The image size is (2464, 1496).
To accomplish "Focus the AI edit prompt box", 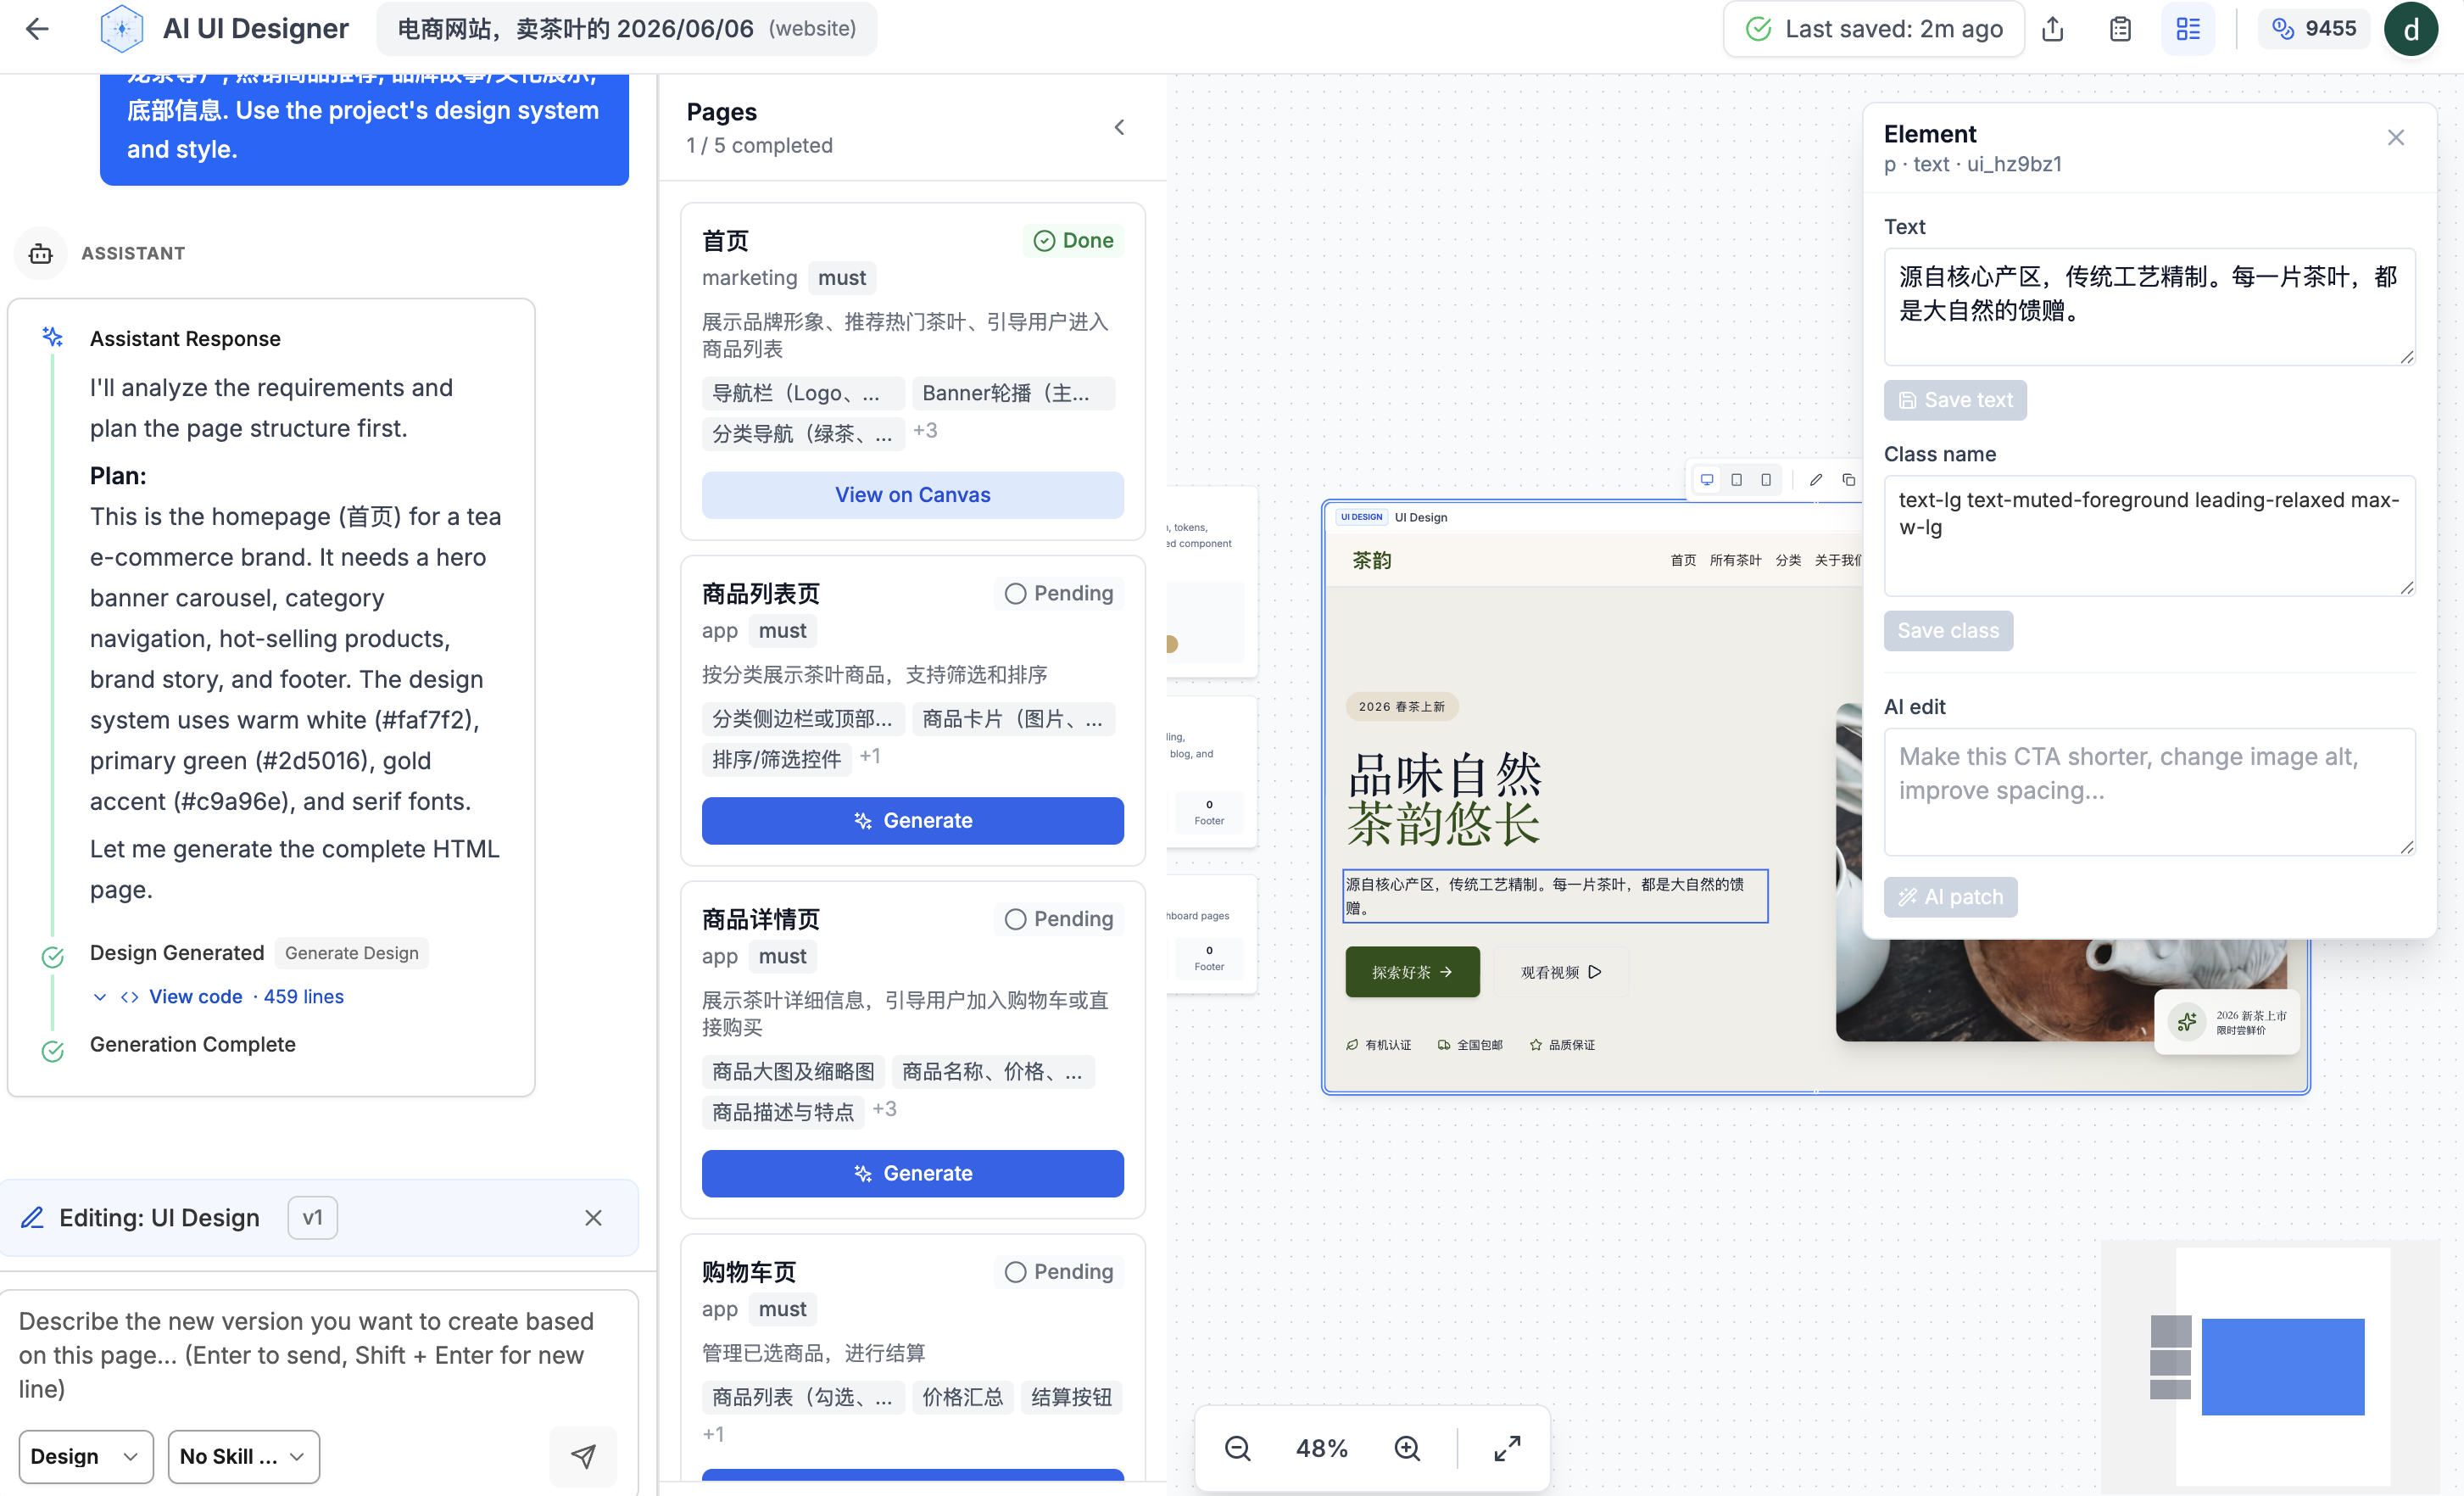I will (x=2149, y=791).
